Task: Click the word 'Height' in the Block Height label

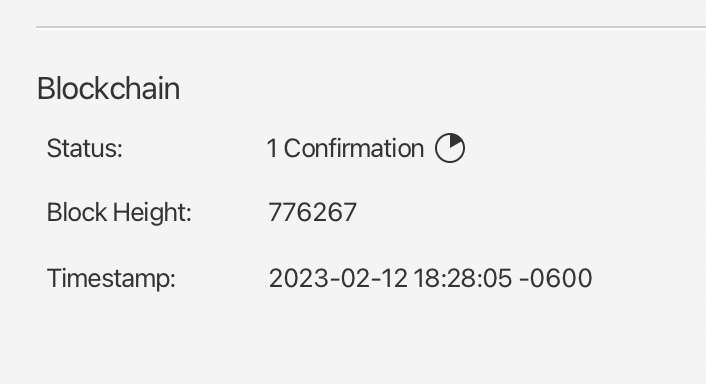Action: tap(152, 212)
